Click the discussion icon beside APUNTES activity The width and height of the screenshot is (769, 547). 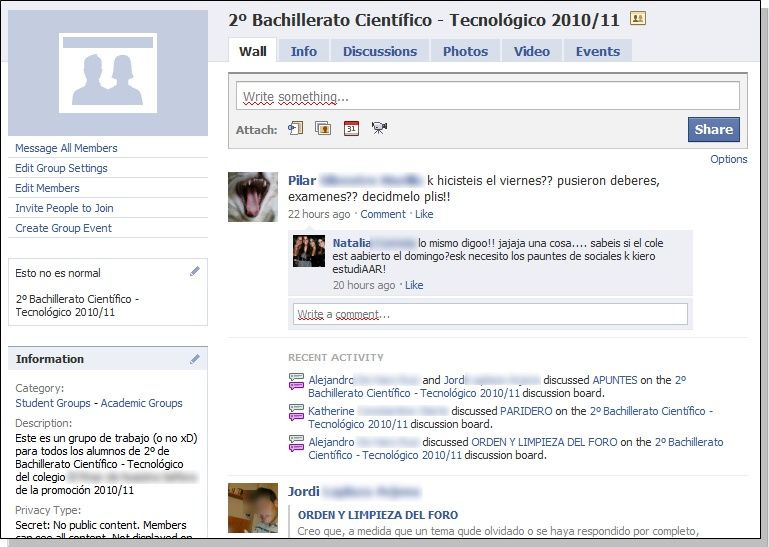[295, 381]
